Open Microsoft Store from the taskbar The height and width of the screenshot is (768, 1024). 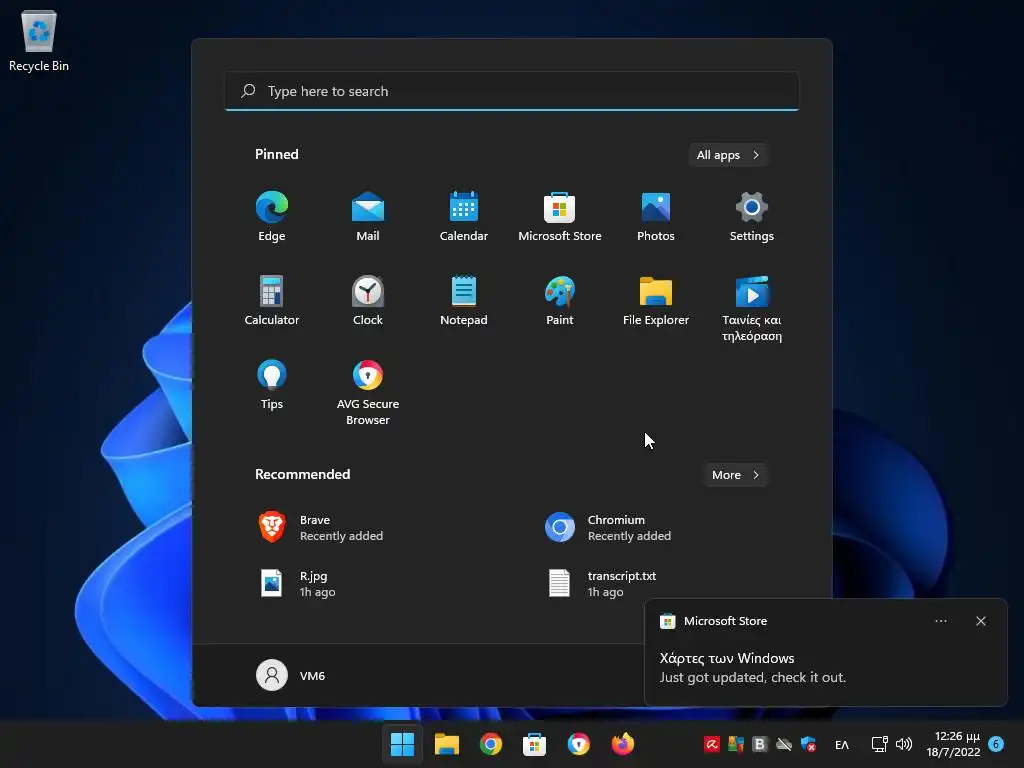[534, 744]
